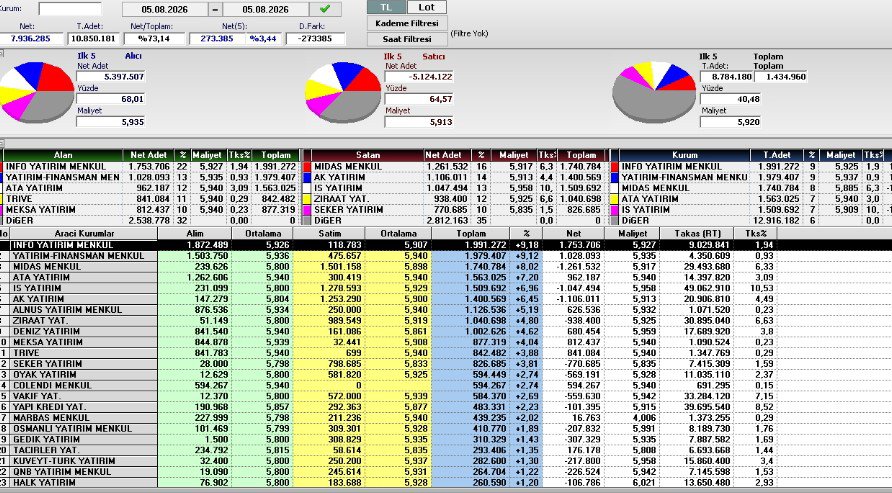Click the Satıcı Net Adet field -5.124.122

[x=419, y=77]
